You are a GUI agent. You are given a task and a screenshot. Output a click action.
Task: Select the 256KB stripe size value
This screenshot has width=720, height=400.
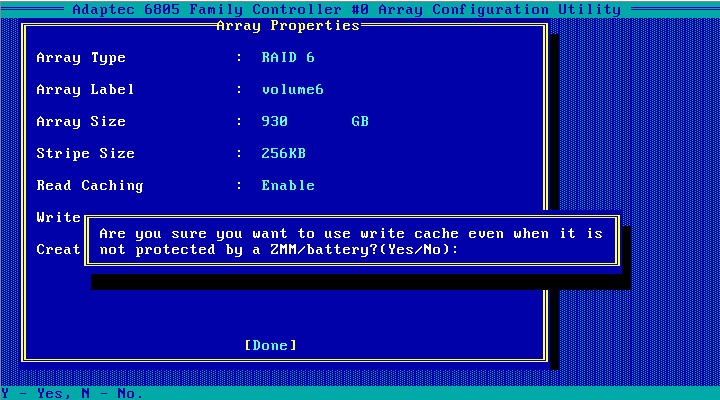pyautogui.click(x=284, y=153)
